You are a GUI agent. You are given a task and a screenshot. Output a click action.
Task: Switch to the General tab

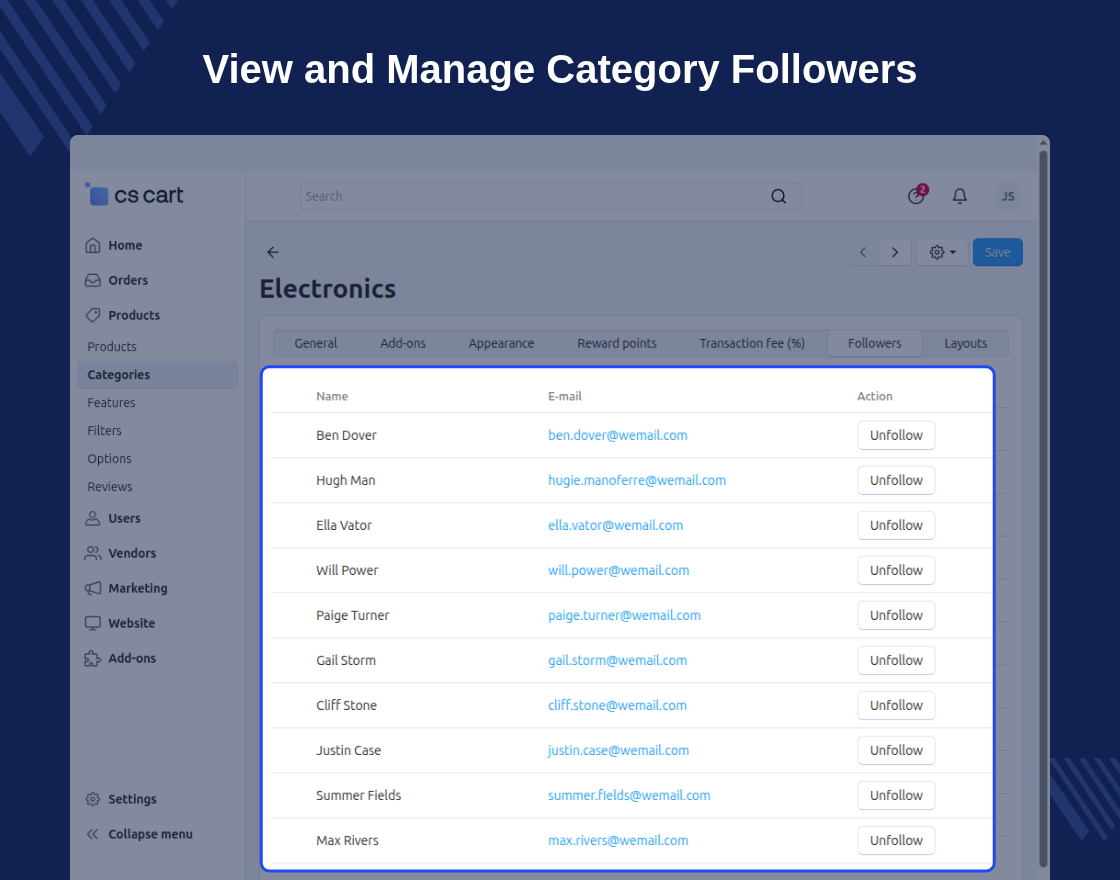[x=316, y=344]
